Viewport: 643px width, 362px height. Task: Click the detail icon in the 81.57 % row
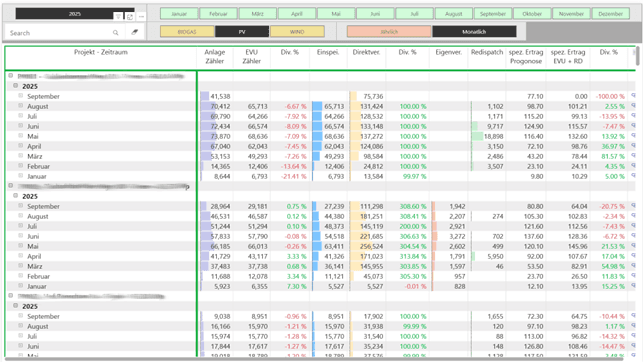633,156
